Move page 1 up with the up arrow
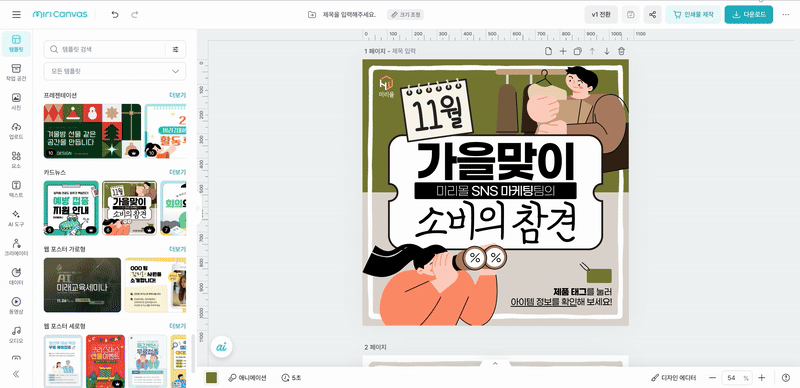 tap(592, 51)
